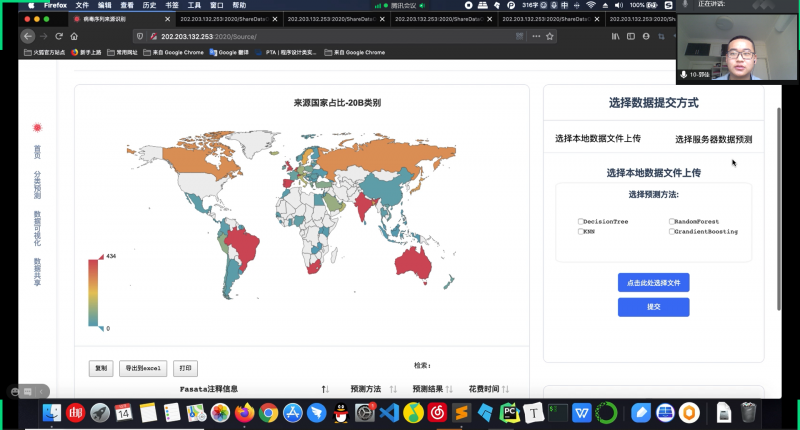Sort the Fasata注释信息 column

(x=325, y=389)
